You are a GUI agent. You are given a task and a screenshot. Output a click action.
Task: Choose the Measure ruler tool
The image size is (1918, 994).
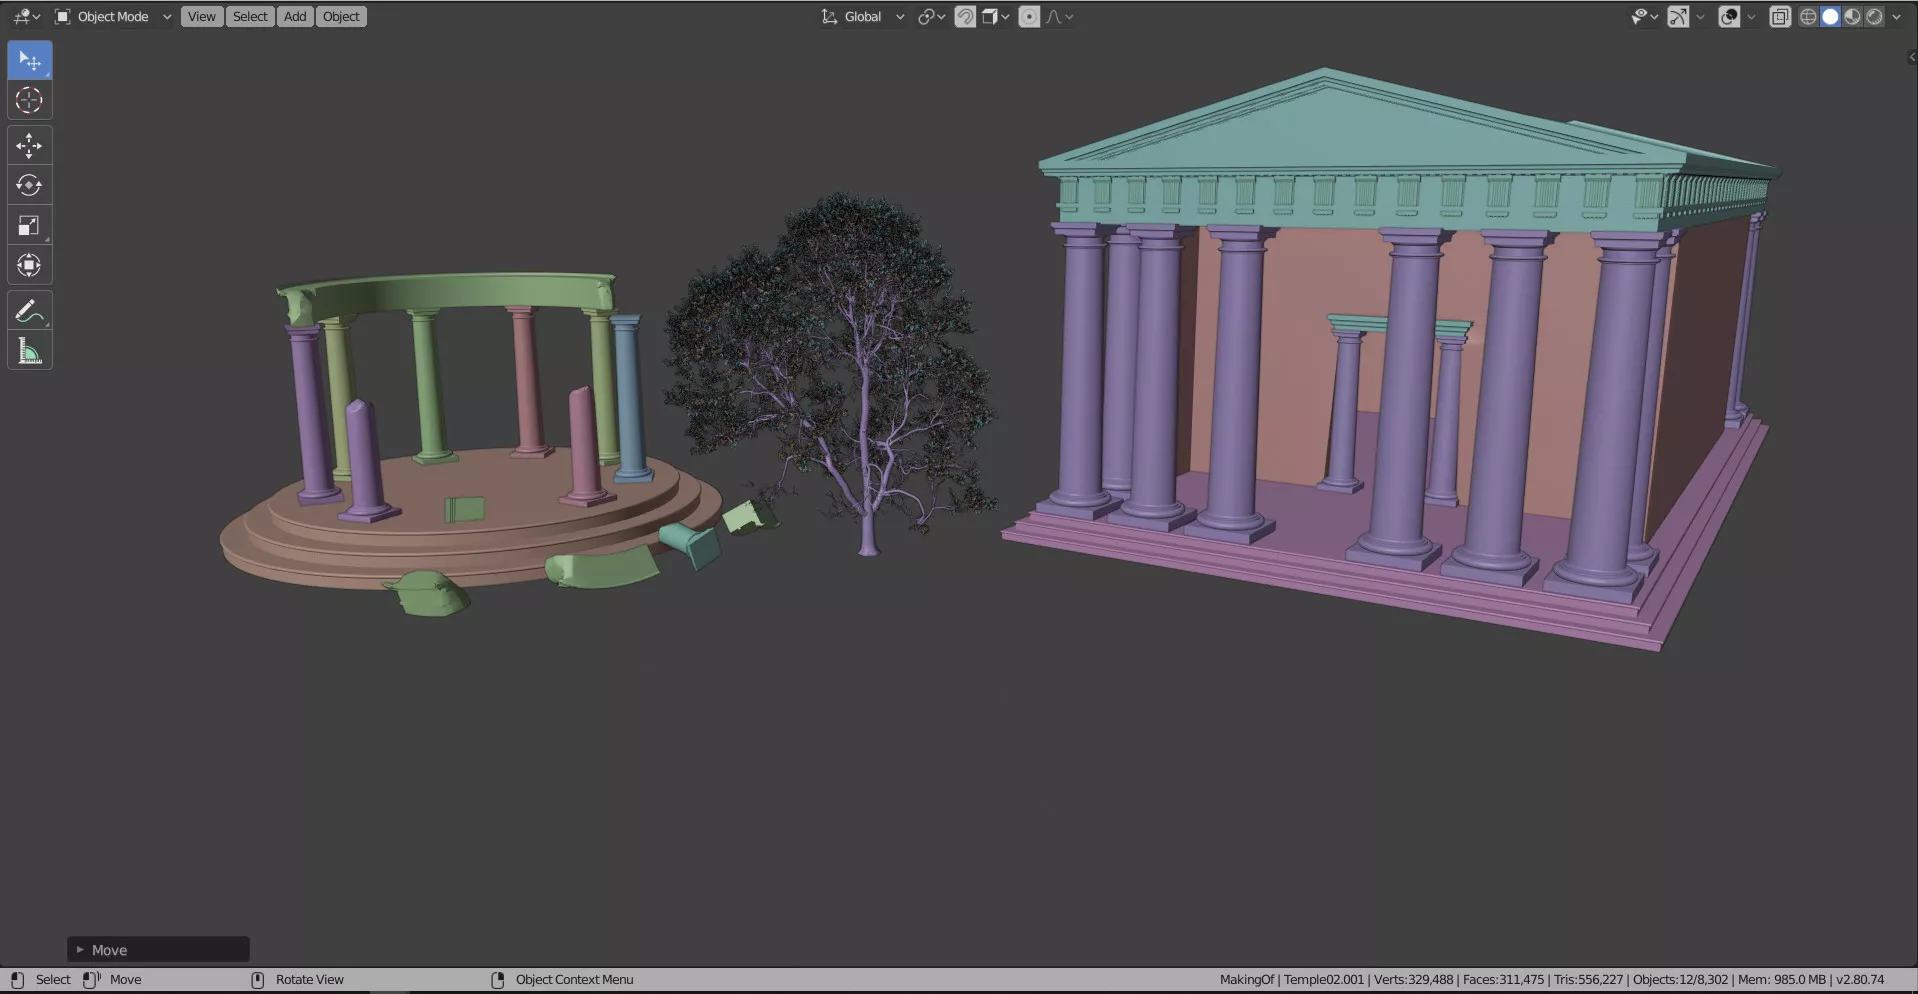(29, 352)
